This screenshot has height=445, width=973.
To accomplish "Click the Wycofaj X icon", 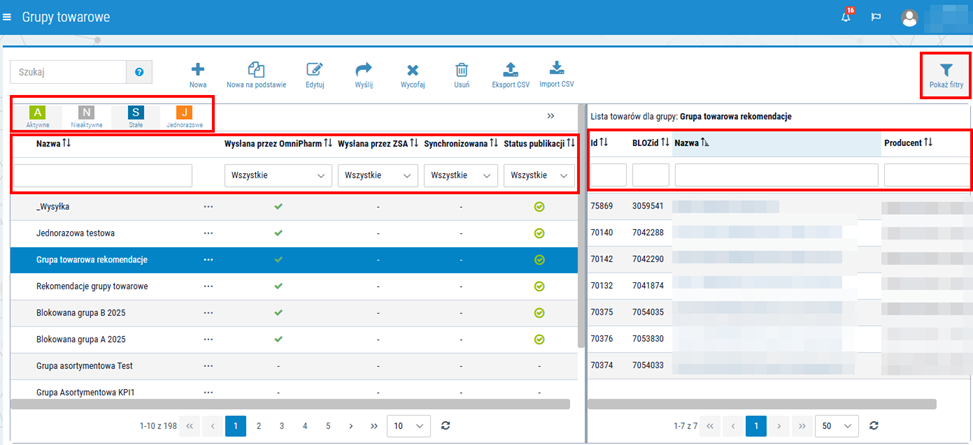I will pos(413,71).
